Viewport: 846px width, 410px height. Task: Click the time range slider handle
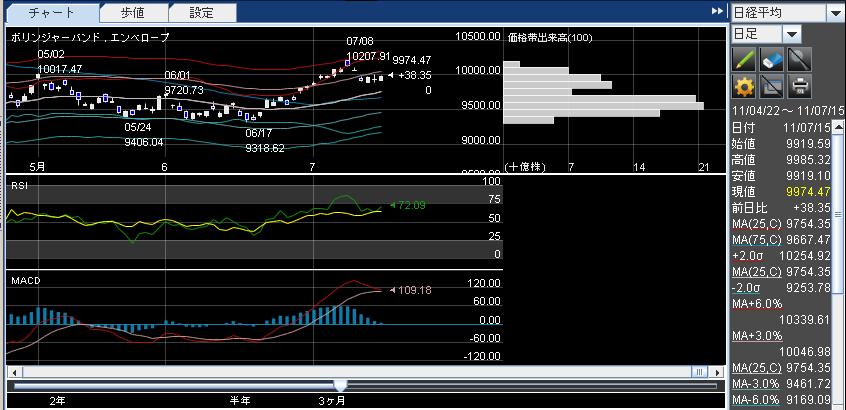coord(340,385)
